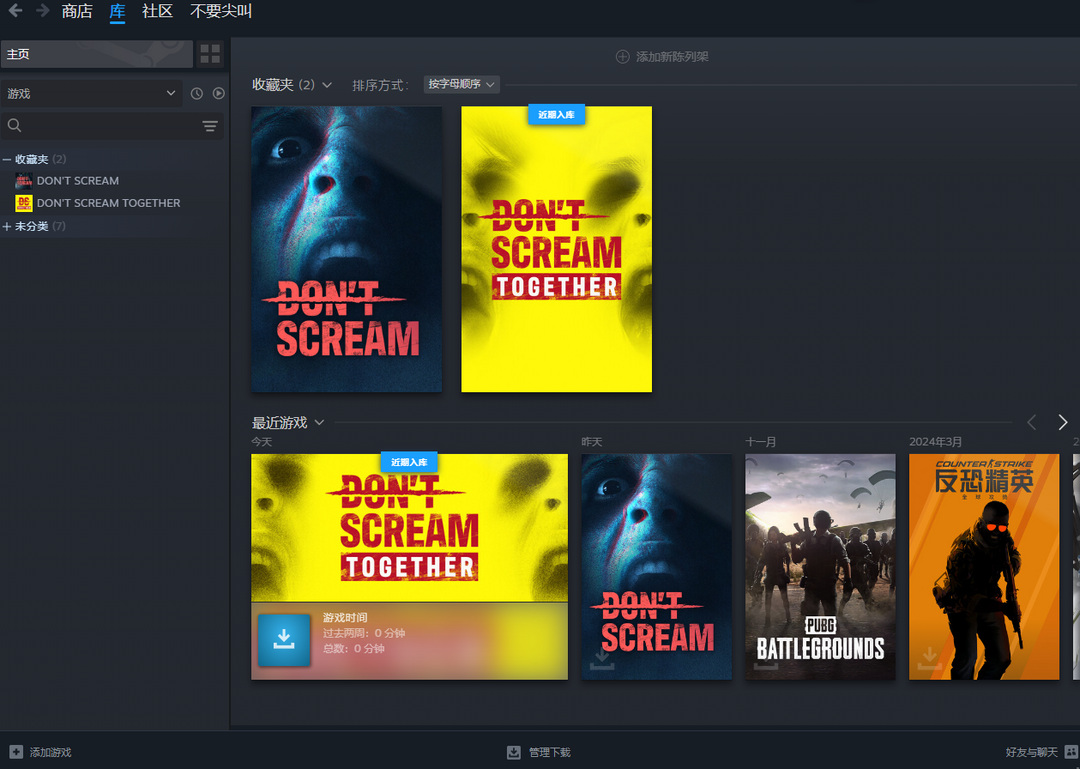
Task: Click the forward navigation arrow
Action: click(x=43, y=11)
